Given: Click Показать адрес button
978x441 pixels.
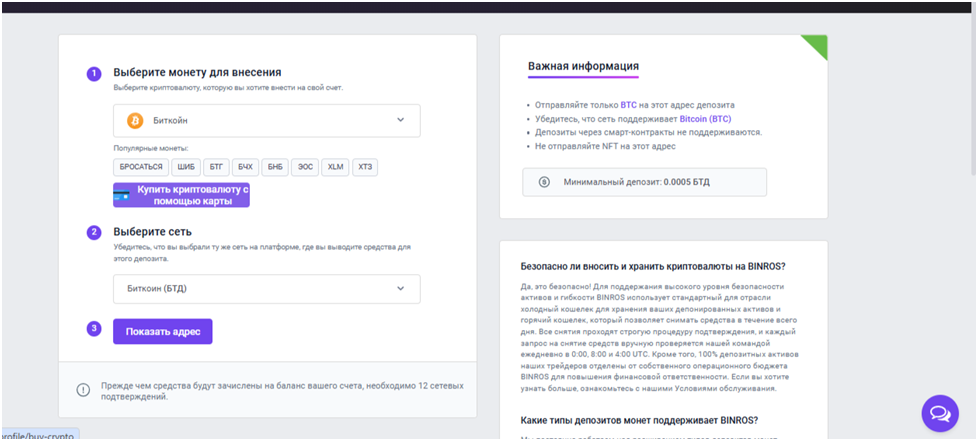Looking at the screenshot, I should pyautogui.click(x=163, y=332).
